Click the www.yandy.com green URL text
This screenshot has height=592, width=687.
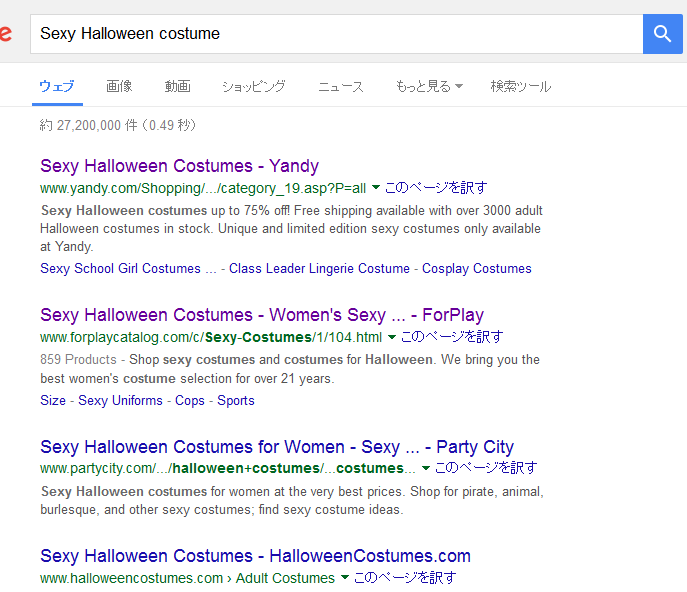pos(203,188)
